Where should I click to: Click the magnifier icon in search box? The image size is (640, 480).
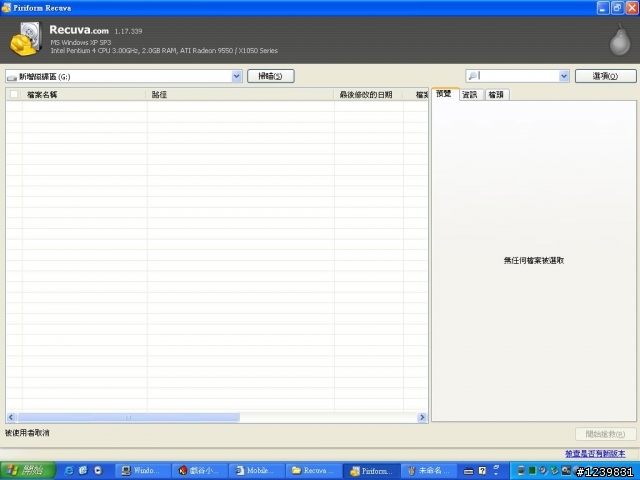tap(472, 76)
